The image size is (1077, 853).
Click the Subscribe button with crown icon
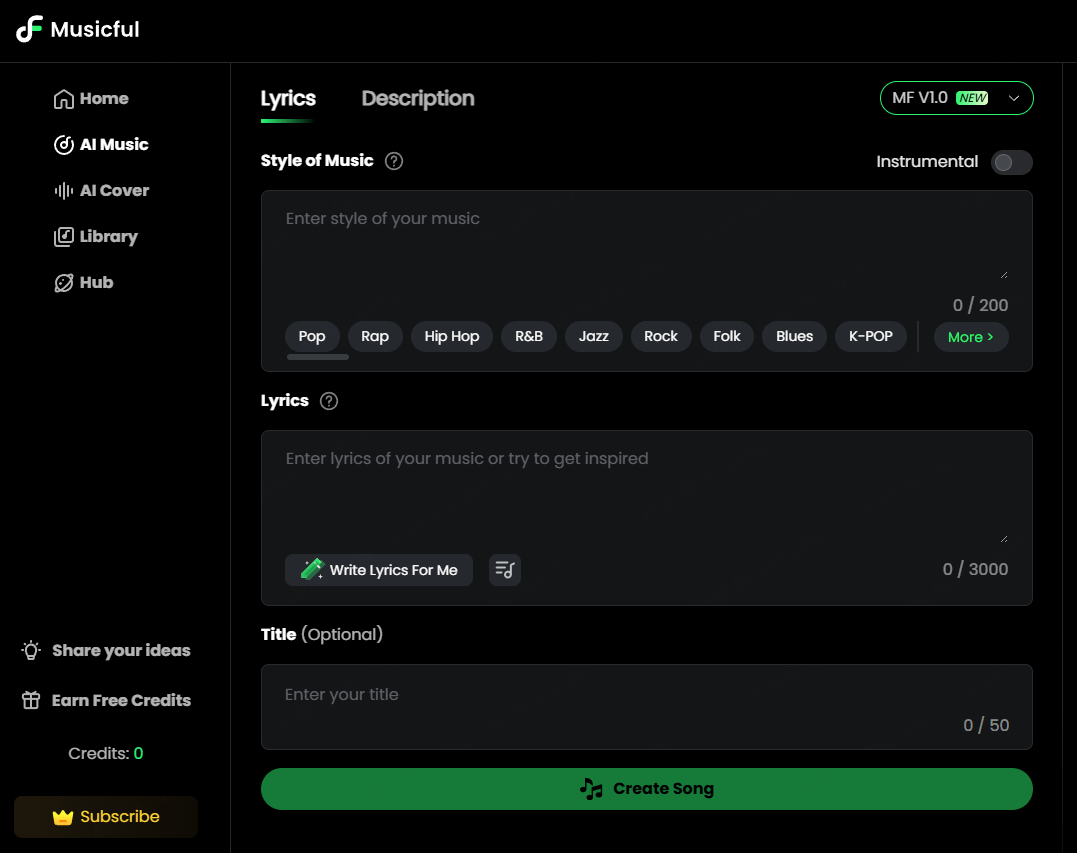105,816
